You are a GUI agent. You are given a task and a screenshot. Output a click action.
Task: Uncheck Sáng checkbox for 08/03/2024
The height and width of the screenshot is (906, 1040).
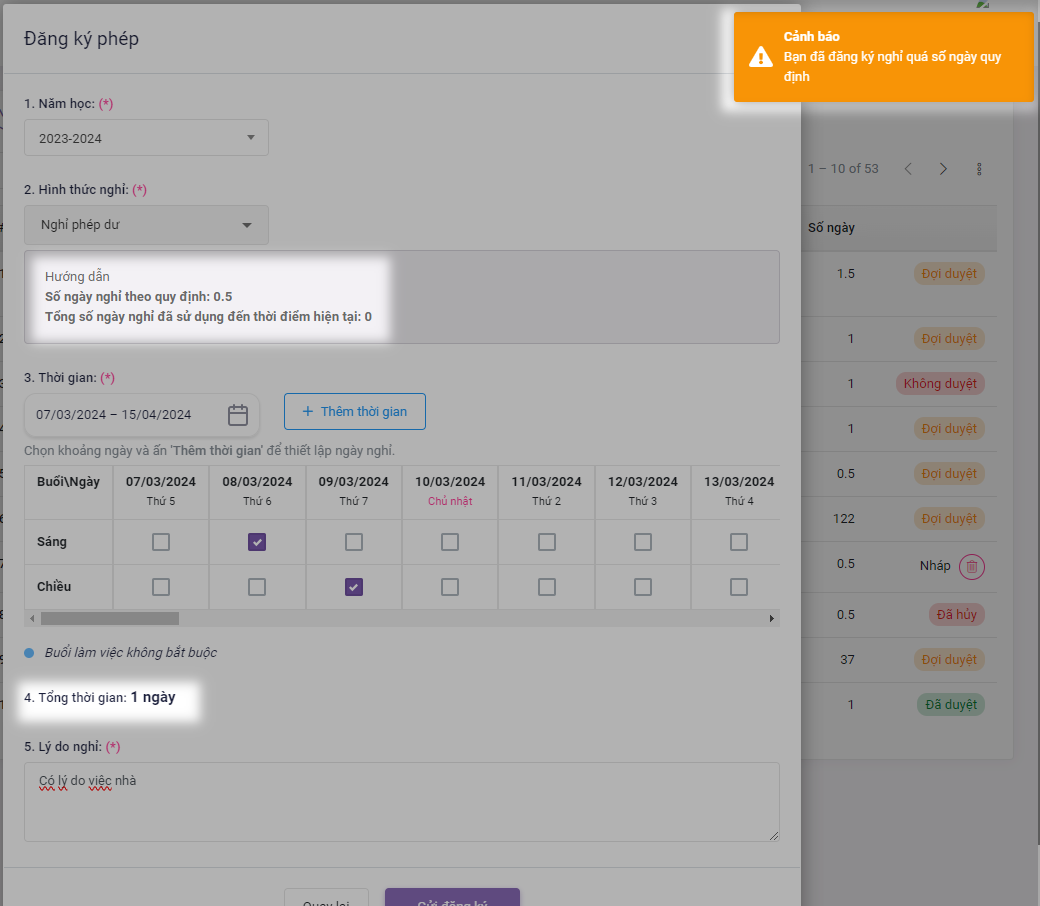tap(257, 542)
